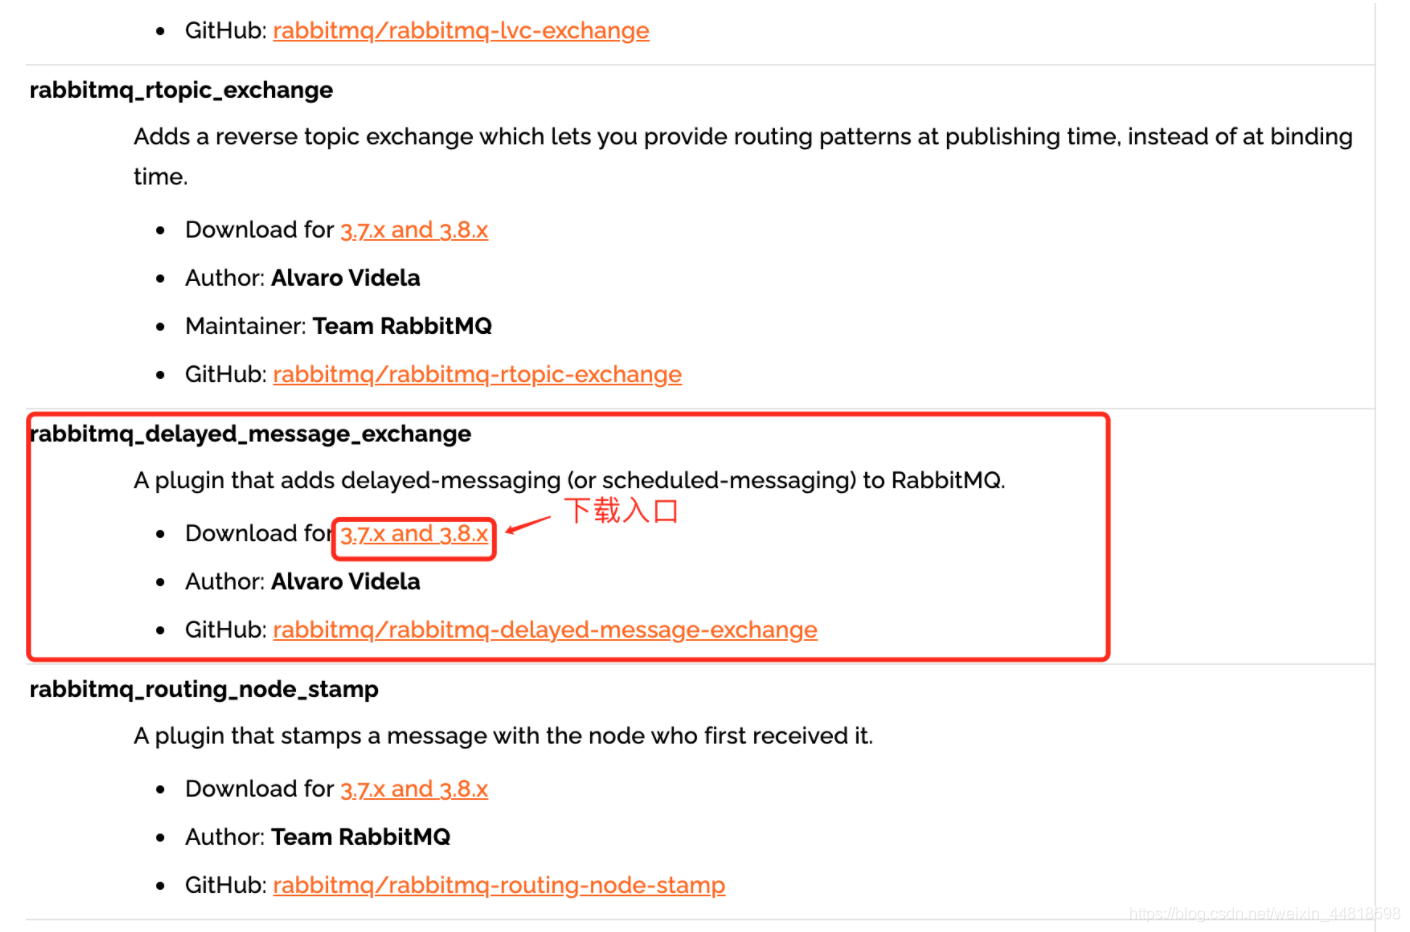This screenshot has width=1410, height=932.
Task: Click 'Maintainer: Team RabbitMQ' text
Action: tap(338, 326)
